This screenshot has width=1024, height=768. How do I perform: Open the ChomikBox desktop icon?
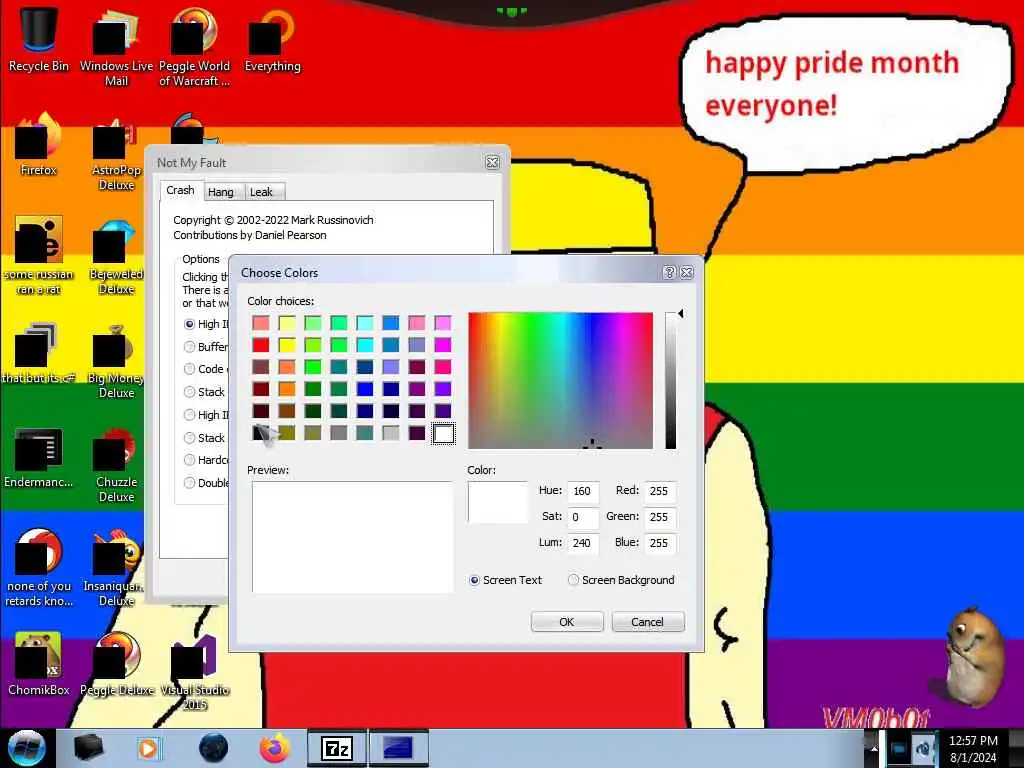[39, 665]
